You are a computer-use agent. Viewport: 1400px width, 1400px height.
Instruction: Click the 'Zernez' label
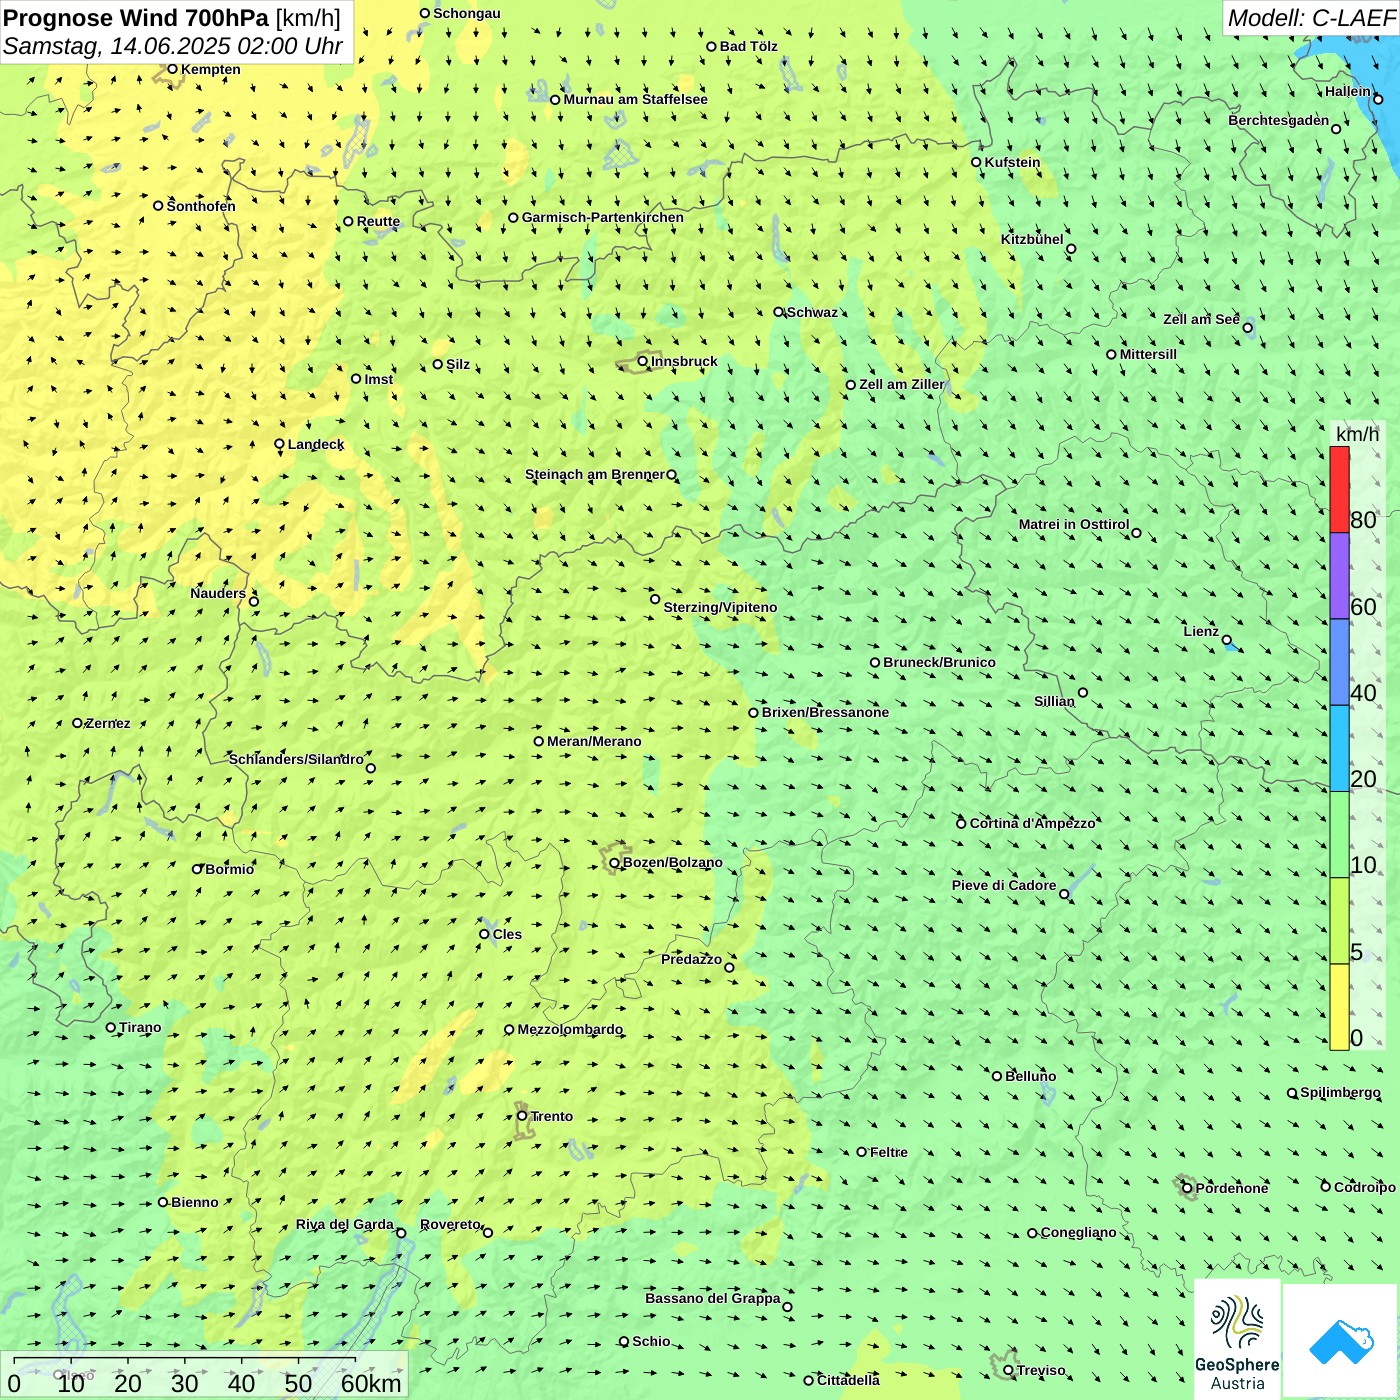[108, 723]
